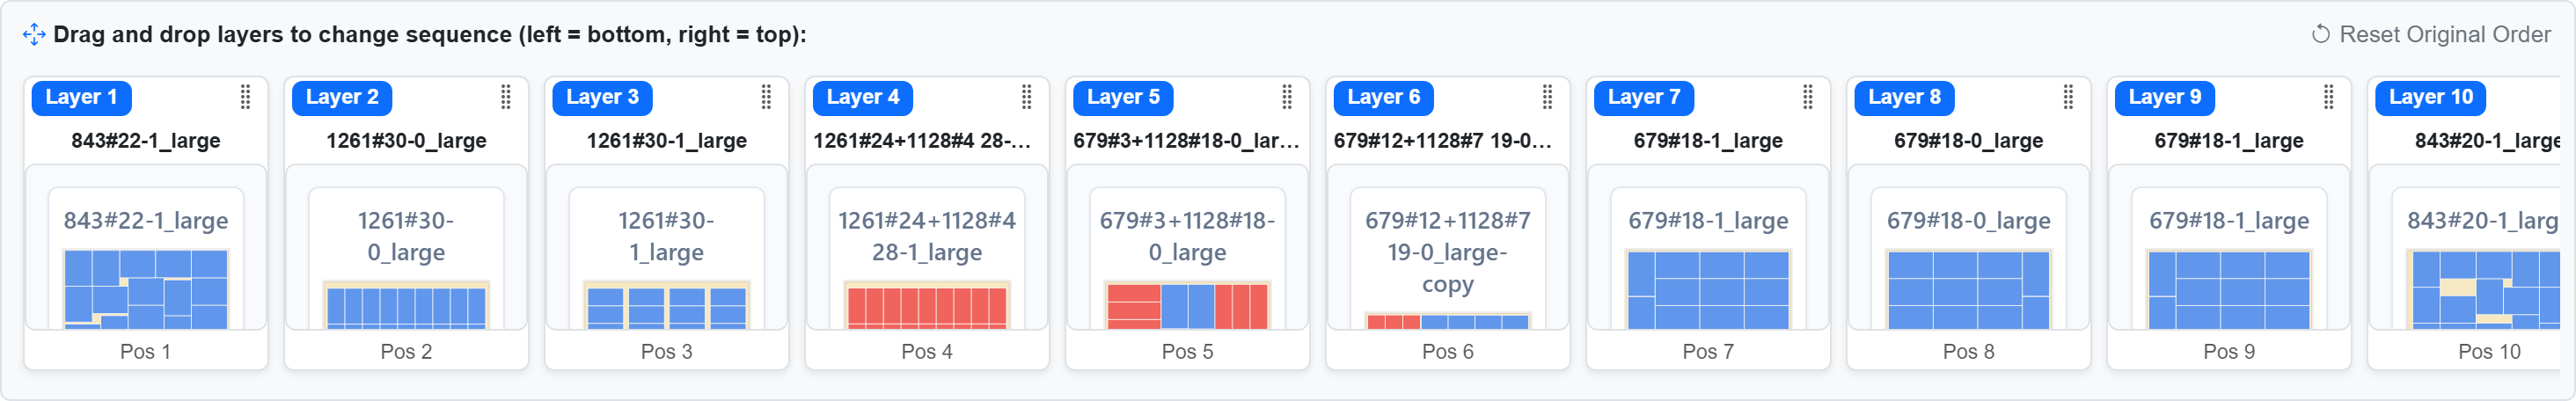2576x401 pixels.
Task: Click the drag handle on Layer 7 card
Action: tap(1808, 96)
